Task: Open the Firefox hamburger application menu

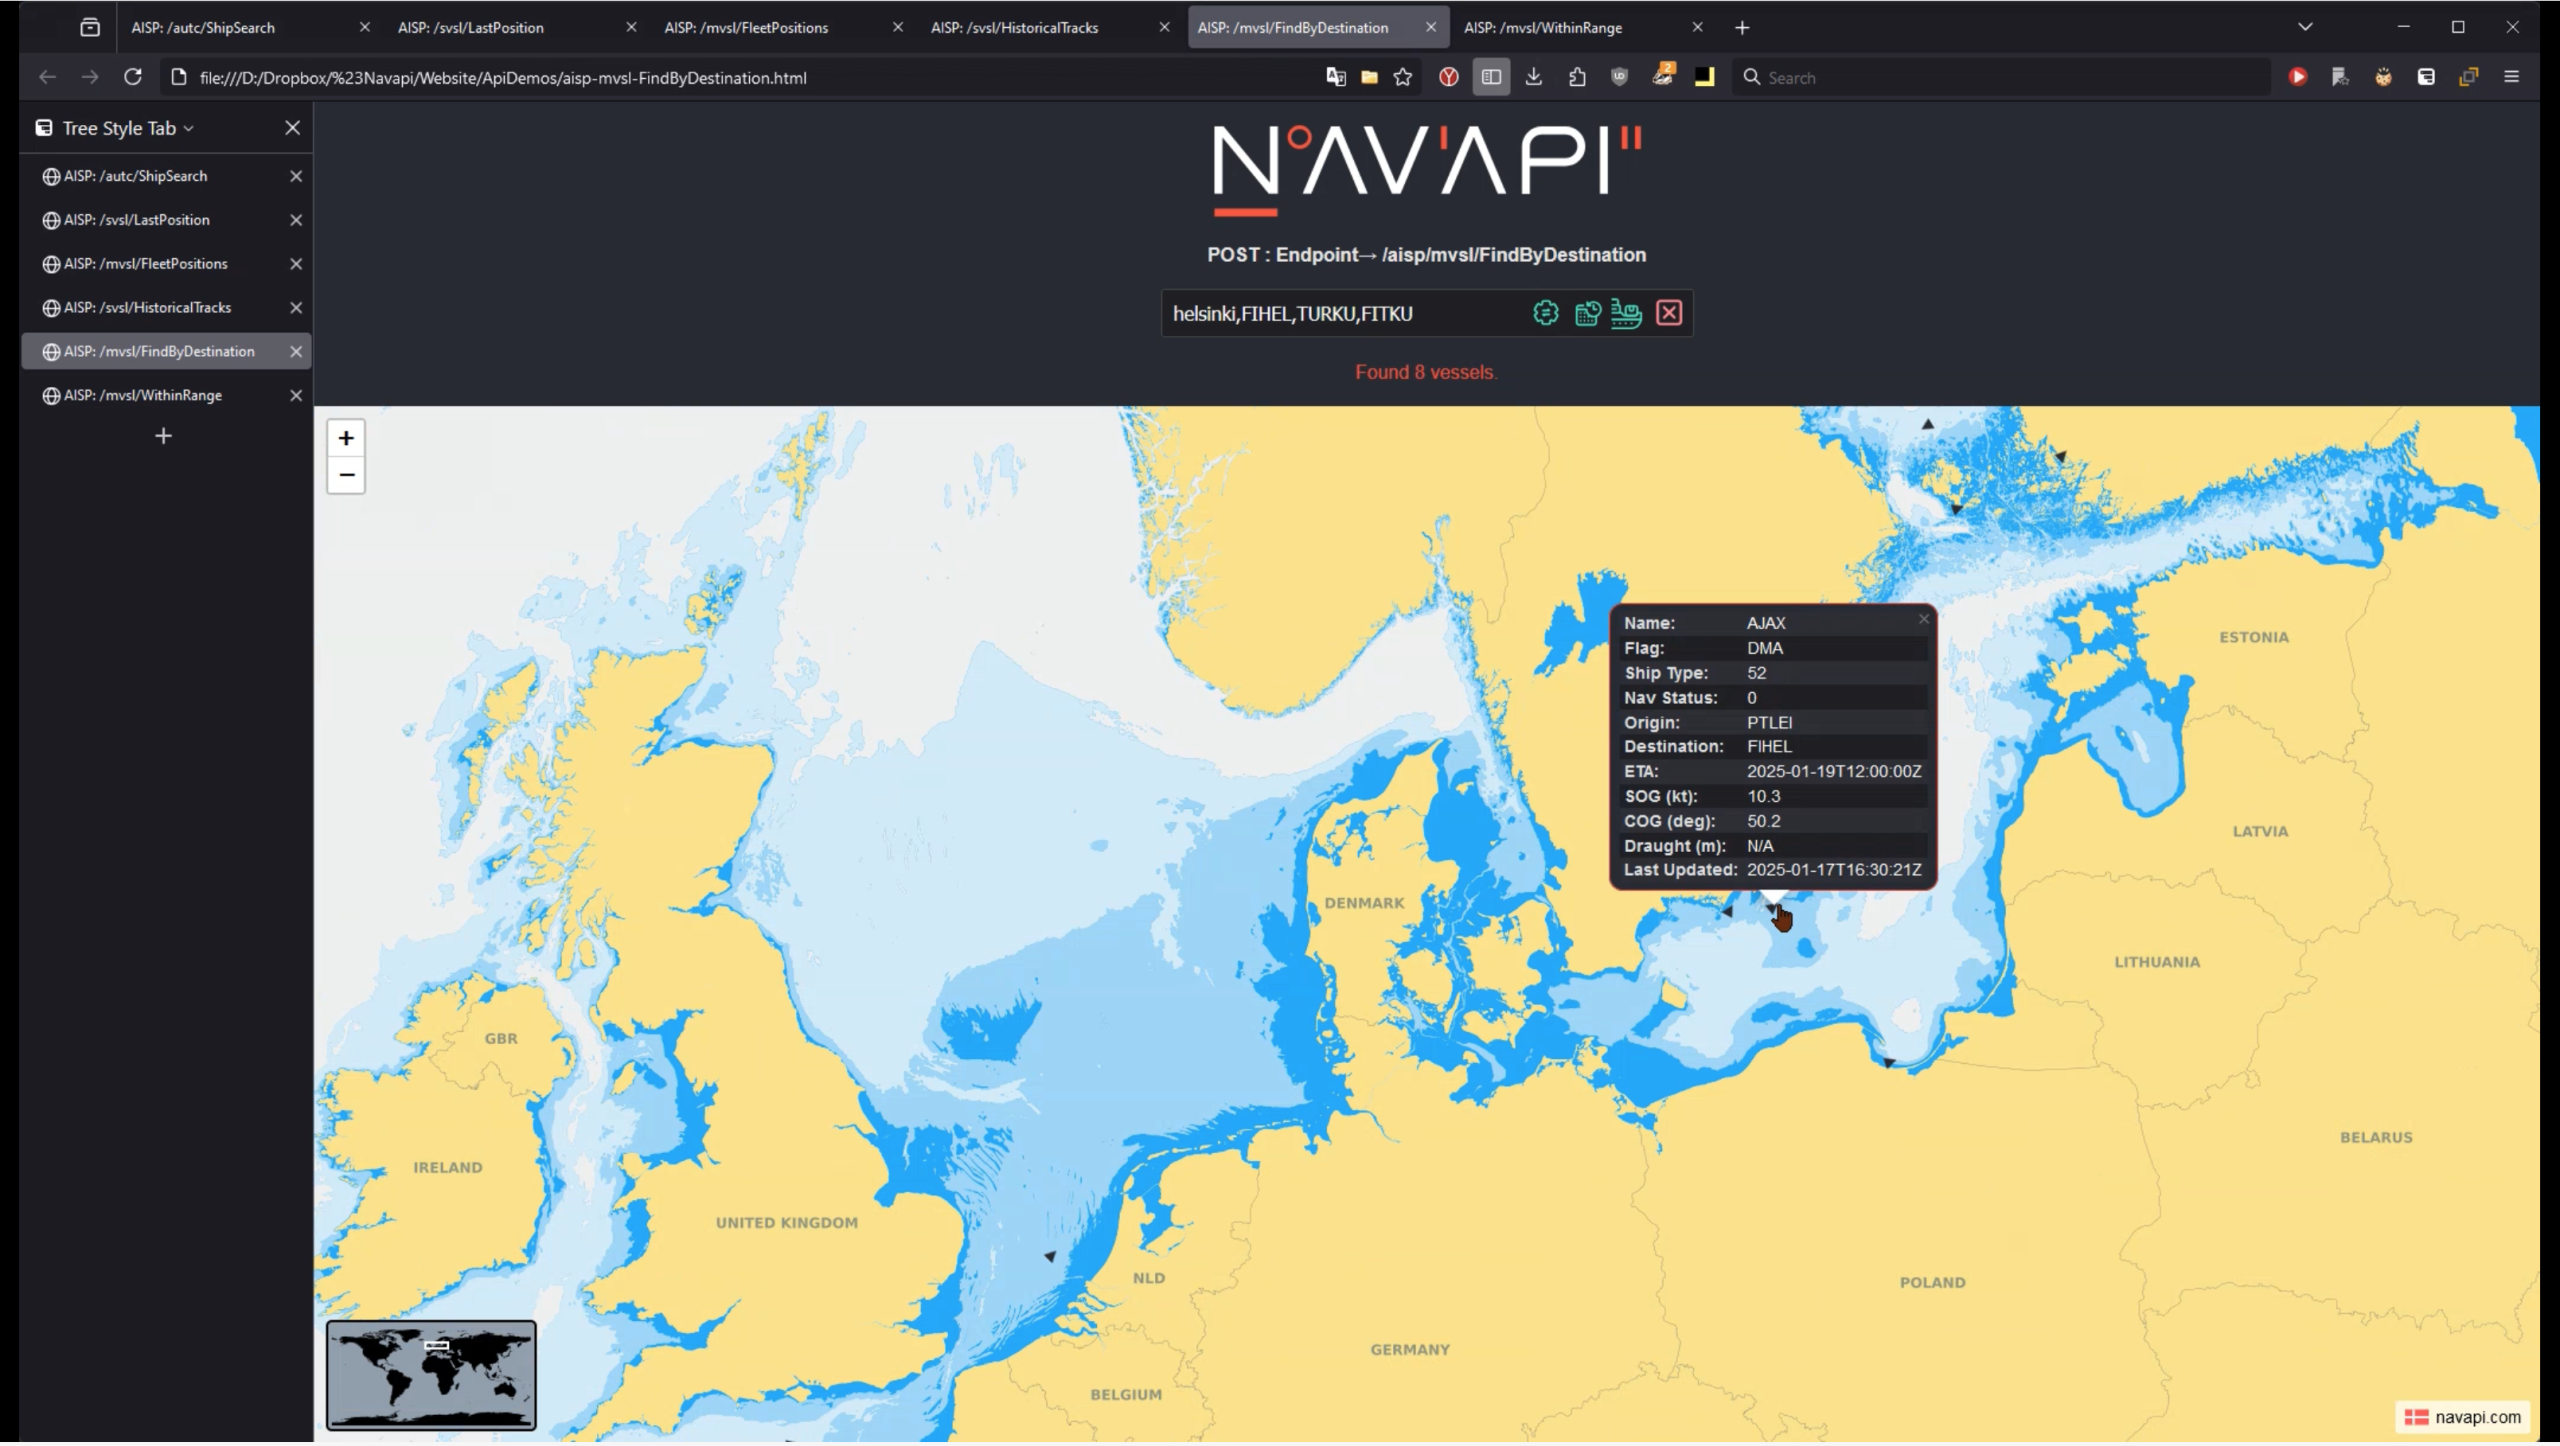Action: 2511,77
